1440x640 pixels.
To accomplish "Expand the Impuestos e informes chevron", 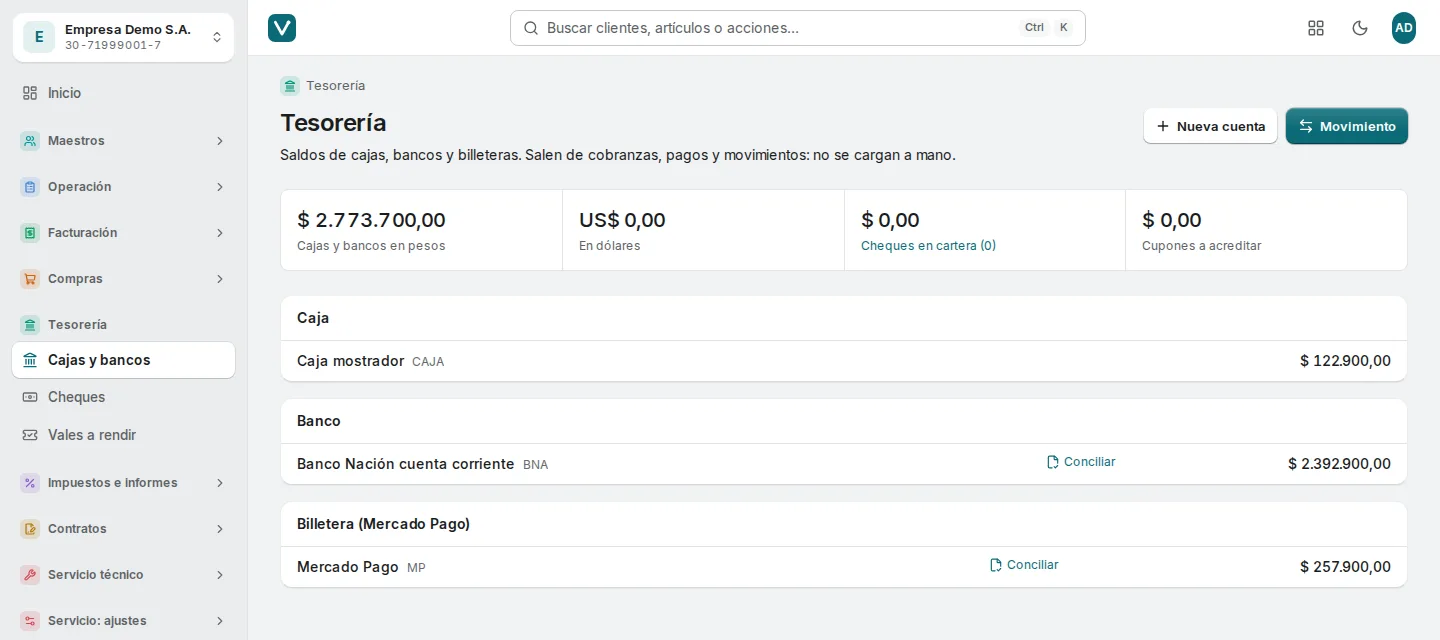I will pos(220,483).
